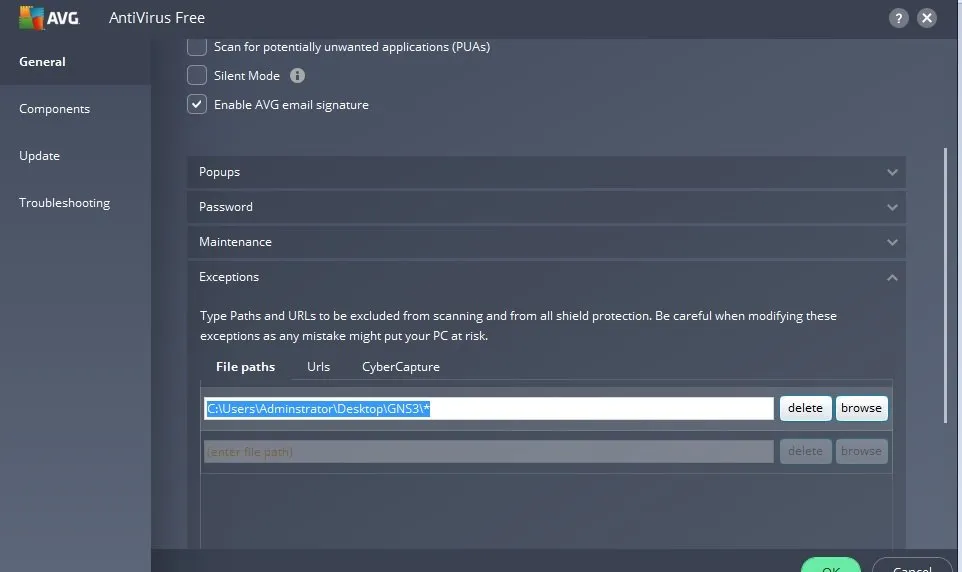Expand the Popups section
Screen dimensions: 962x572
546,172
